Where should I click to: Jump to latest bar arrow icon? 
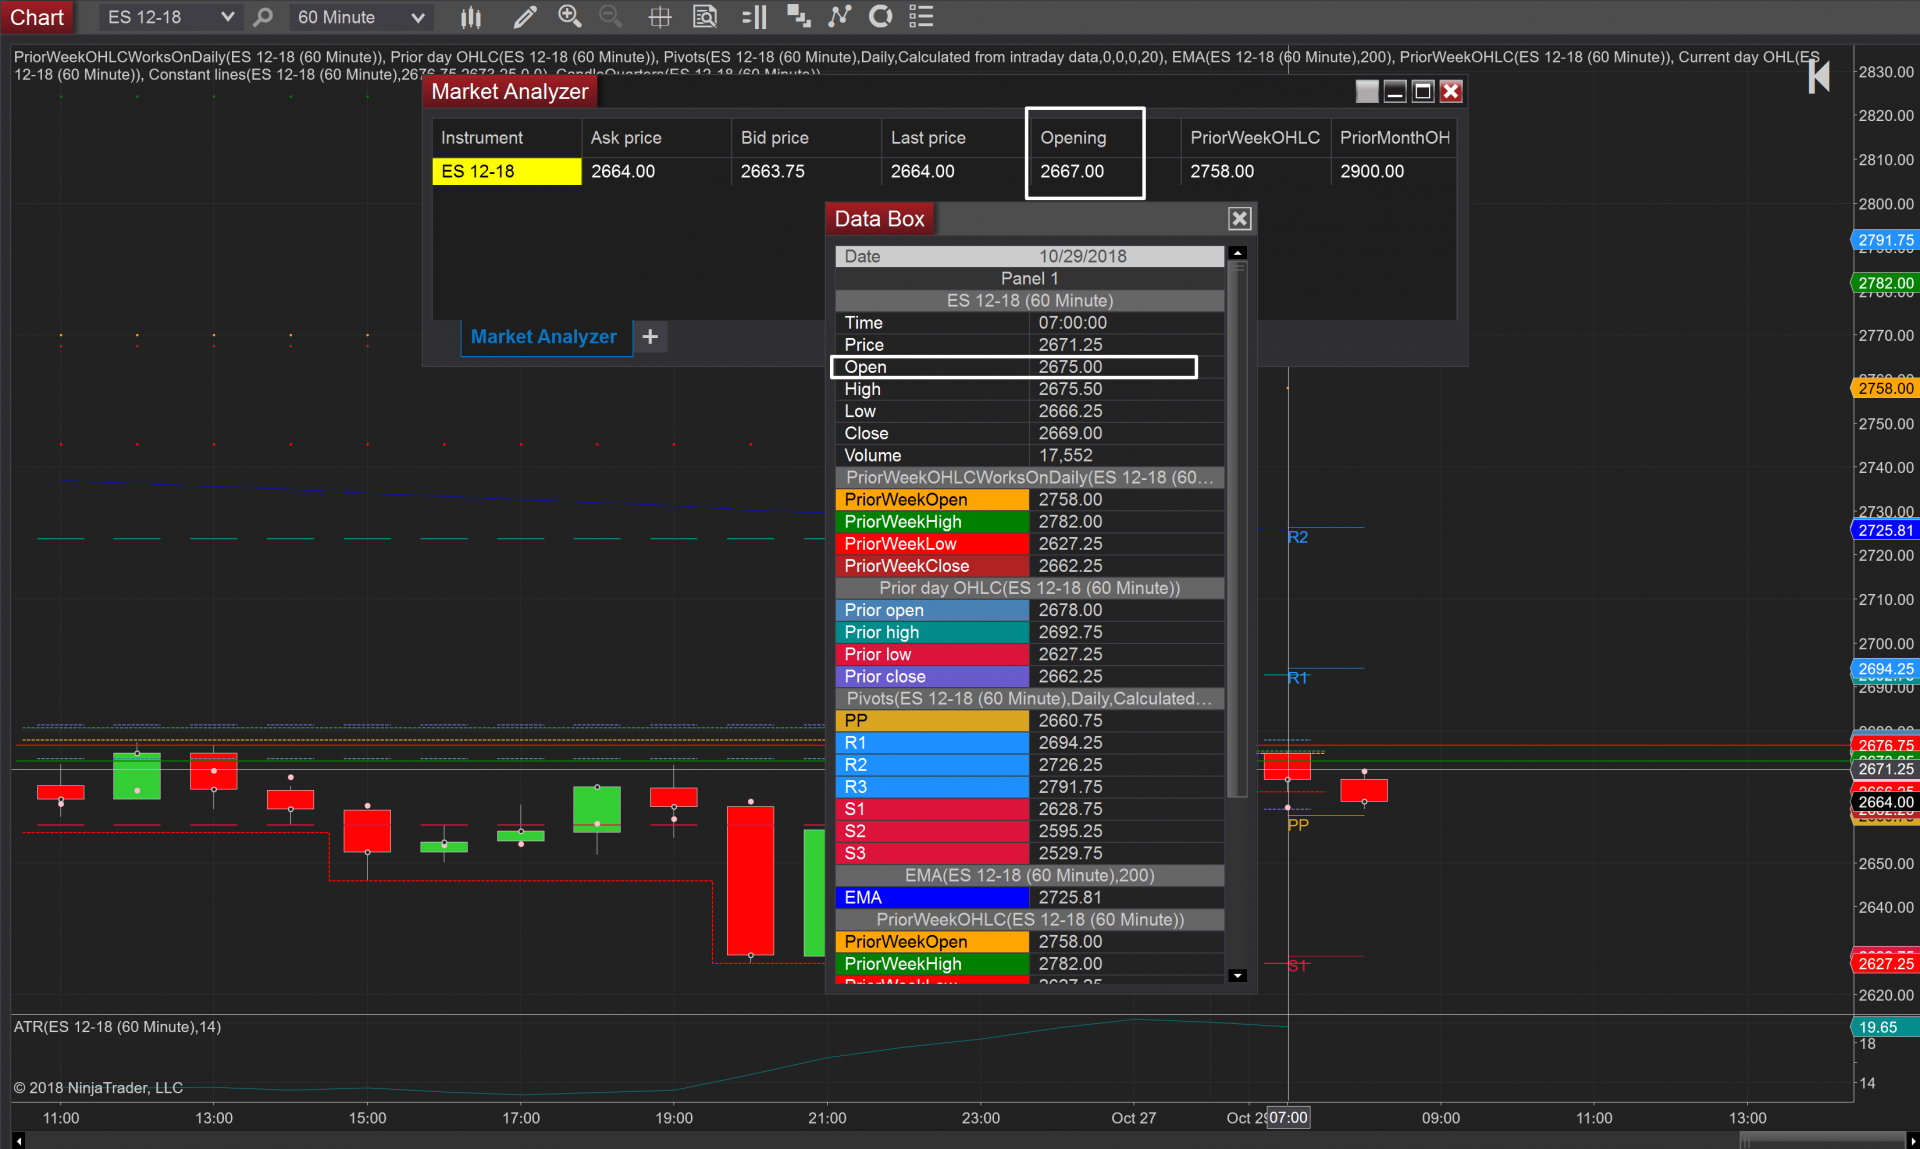(x=1819, y=76)
